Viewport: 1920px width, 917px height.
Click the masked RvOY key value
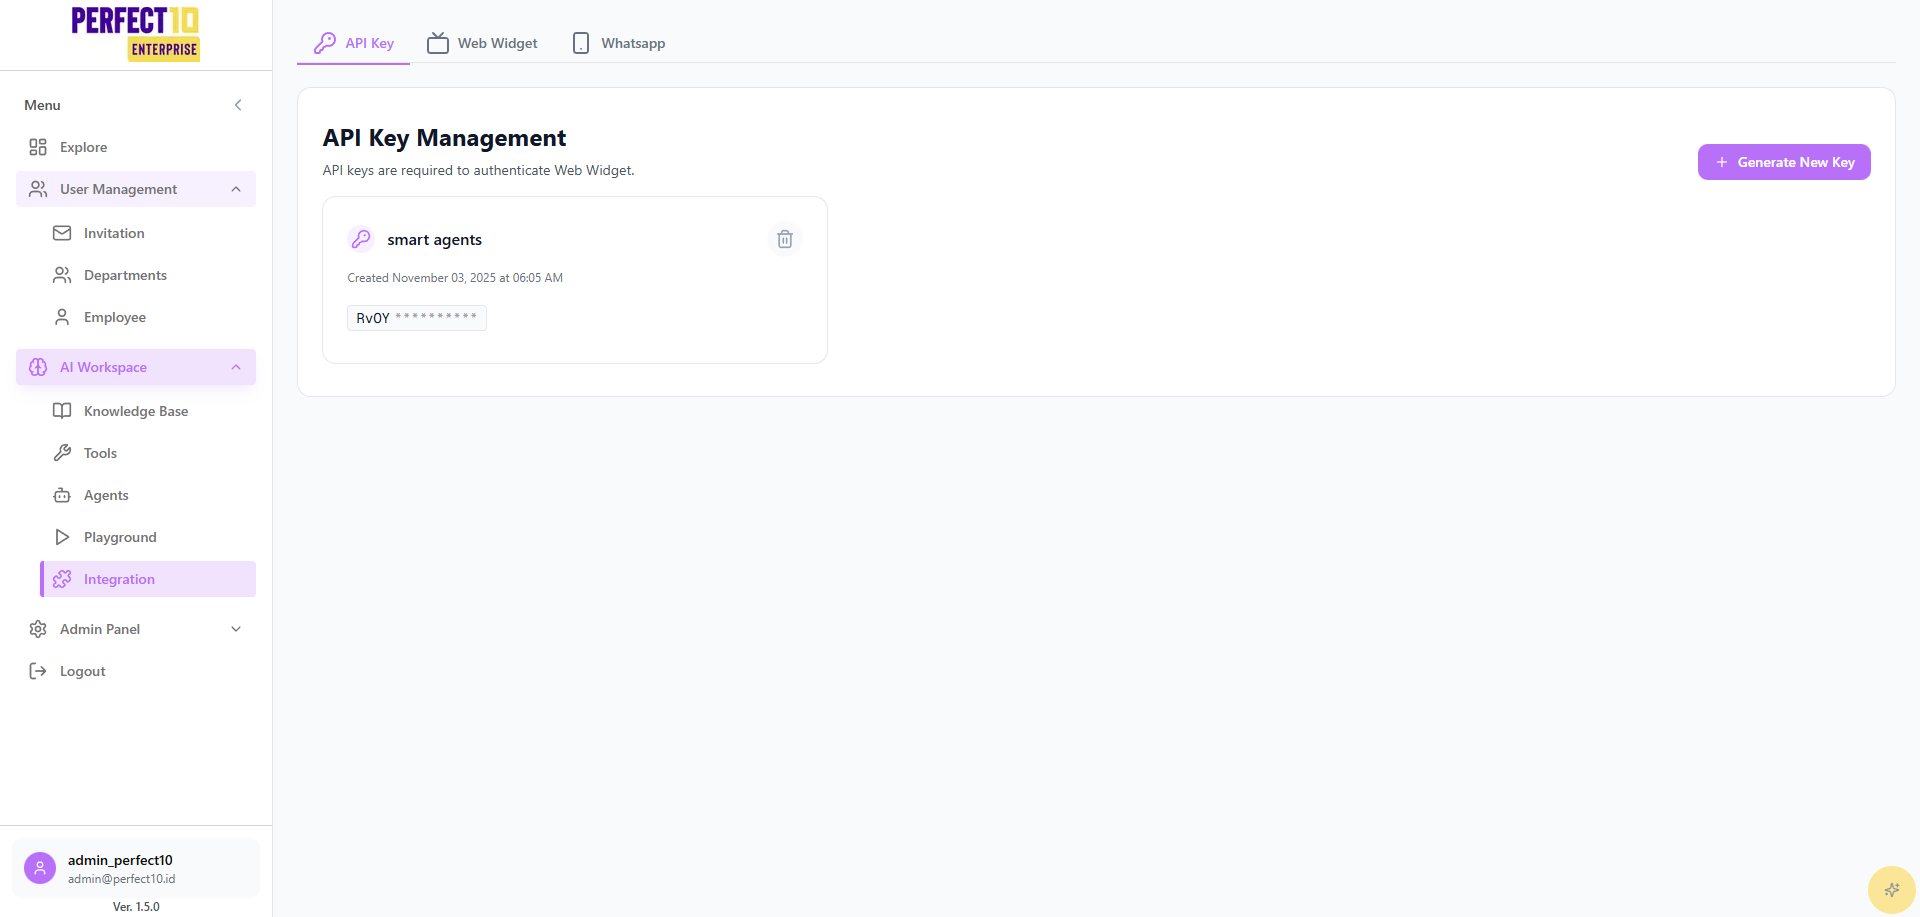(417, 318)
